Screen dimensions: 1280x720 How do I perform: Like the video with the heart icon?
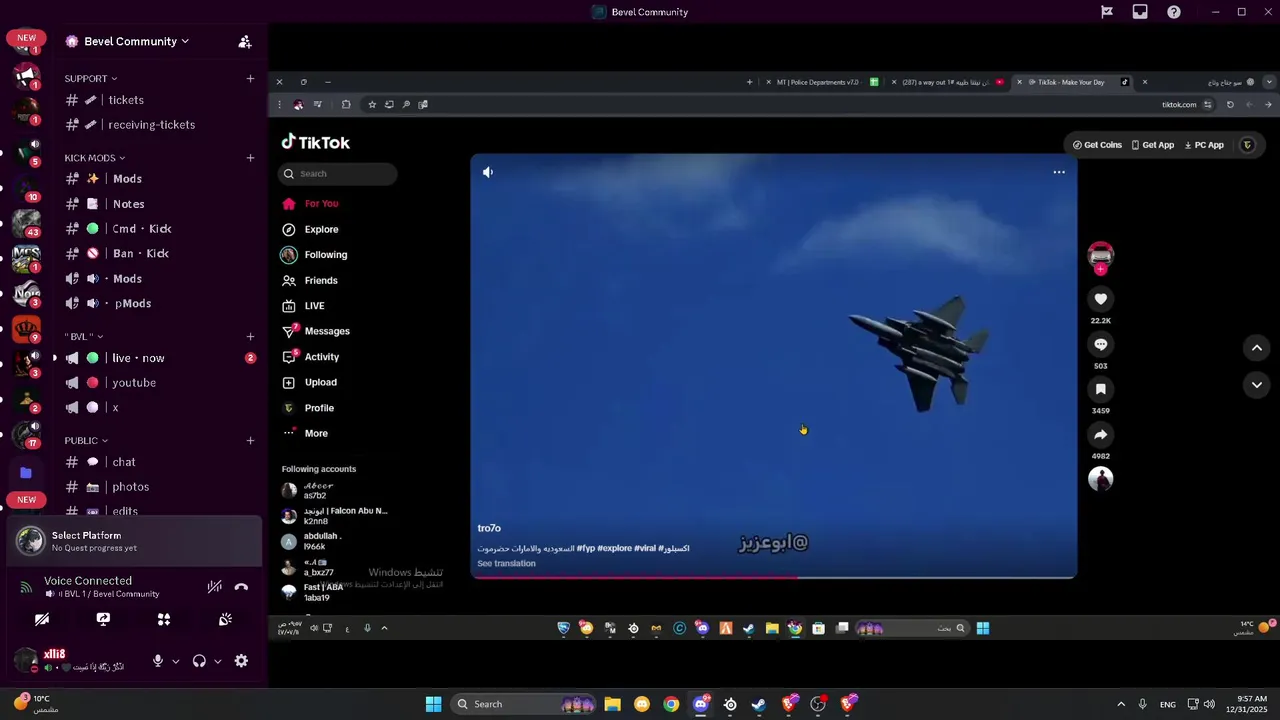click(1101, 299)
